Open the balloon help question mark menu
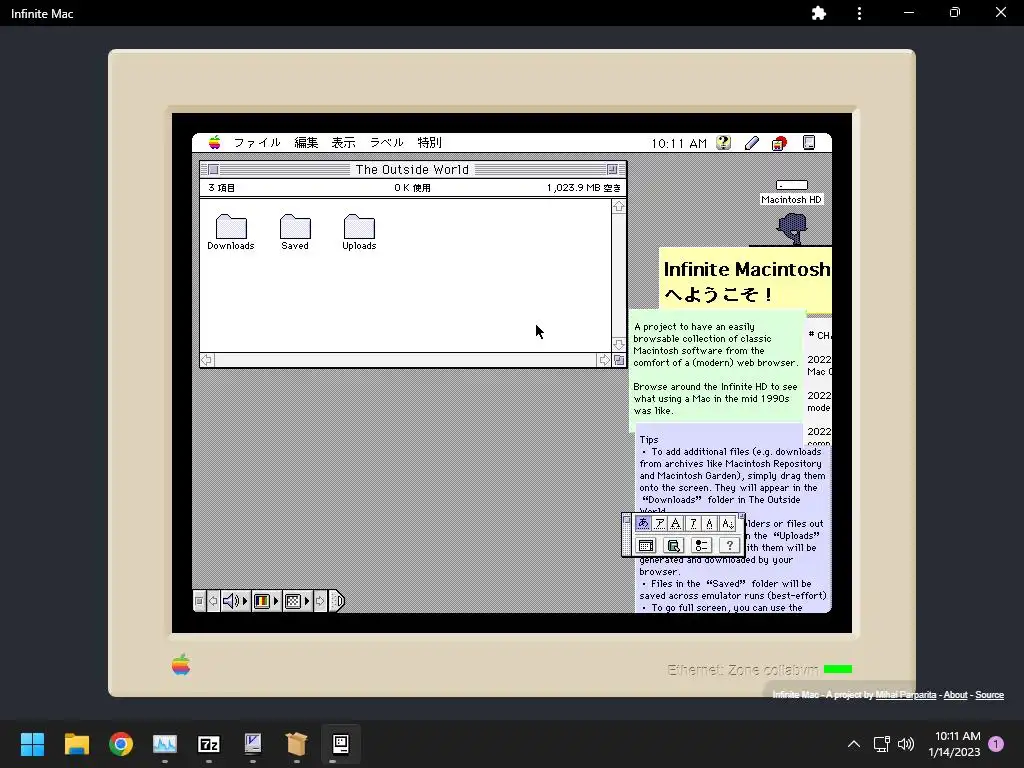This screenshot has height=768, width=1024. tap(724, 142)
